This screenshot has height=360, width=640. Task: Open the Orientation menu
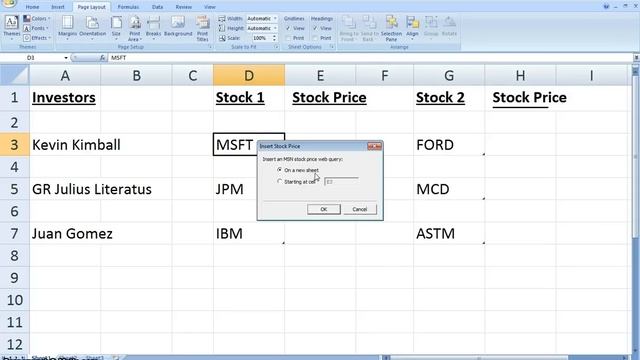93,27
